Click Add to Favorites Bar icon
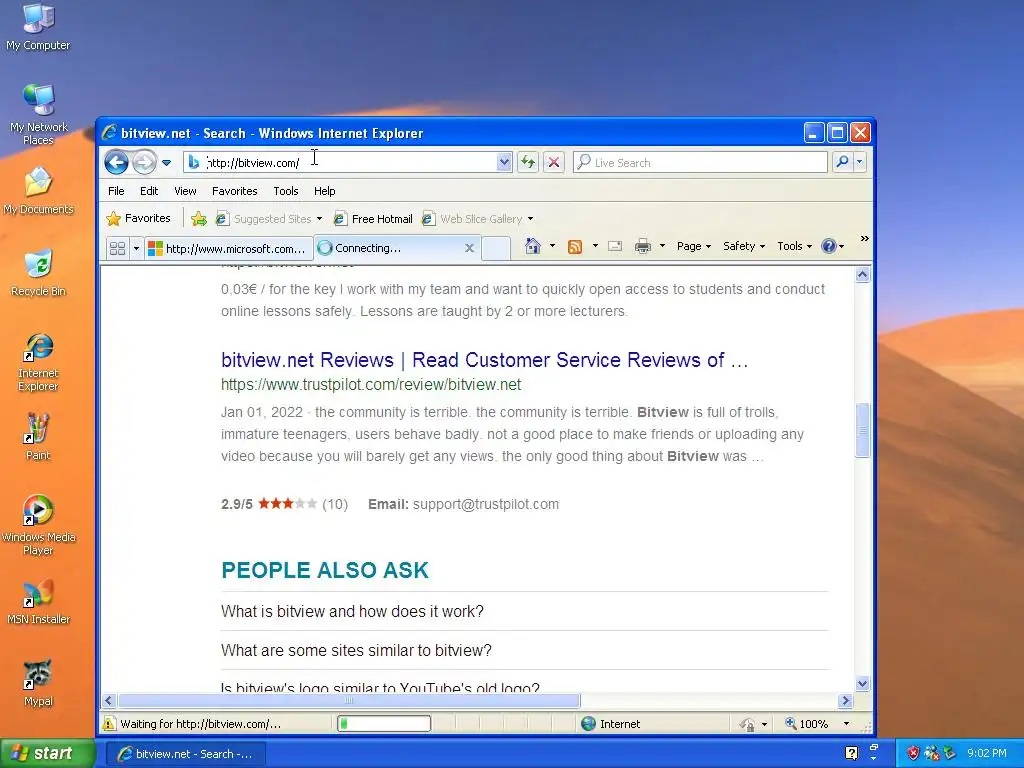 pos(199,219)
